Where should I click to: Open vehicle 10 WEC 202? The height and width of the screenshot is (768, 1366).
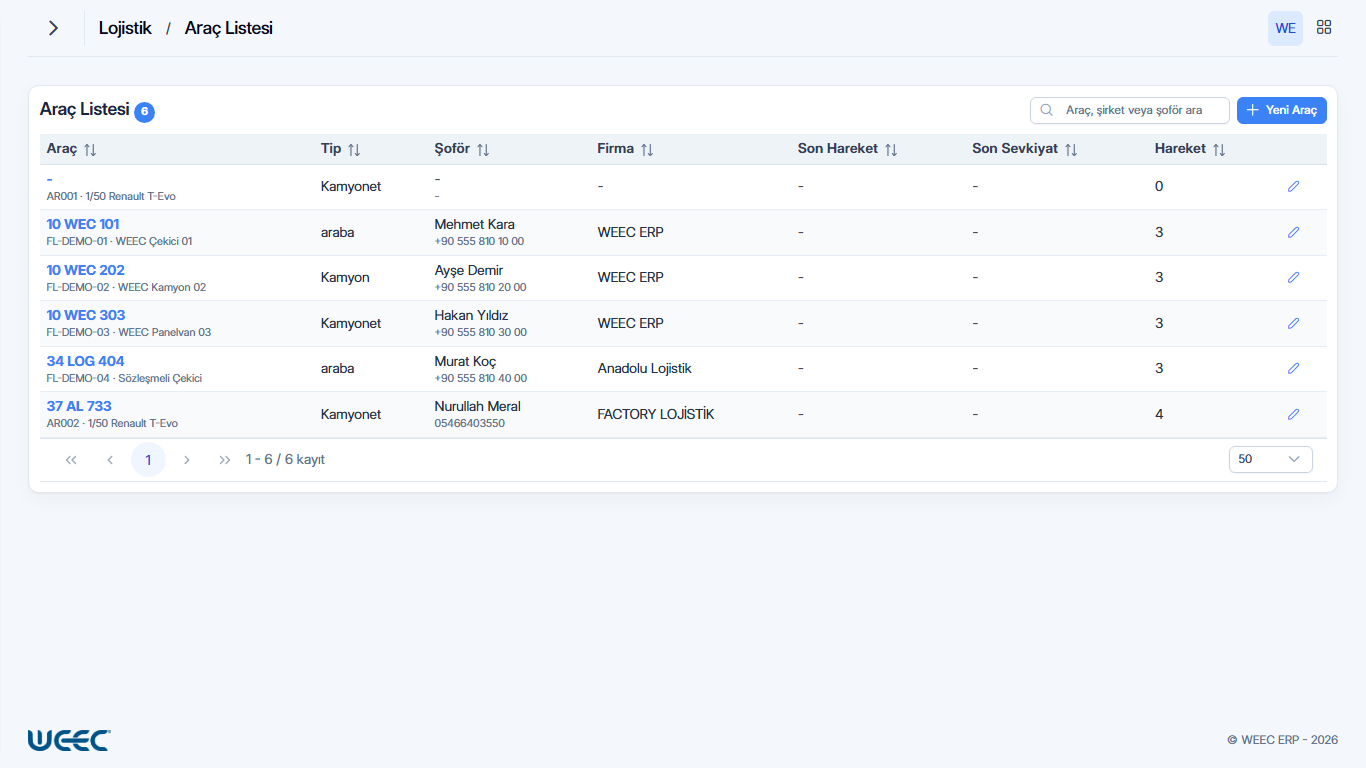(86, 270)
